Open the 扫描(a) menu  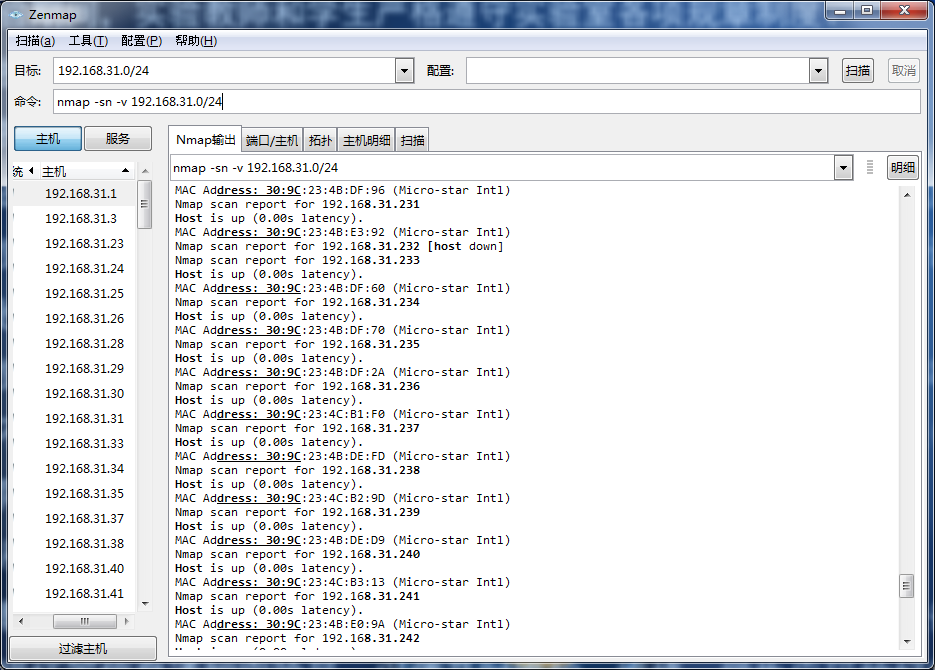coord(35,41)
